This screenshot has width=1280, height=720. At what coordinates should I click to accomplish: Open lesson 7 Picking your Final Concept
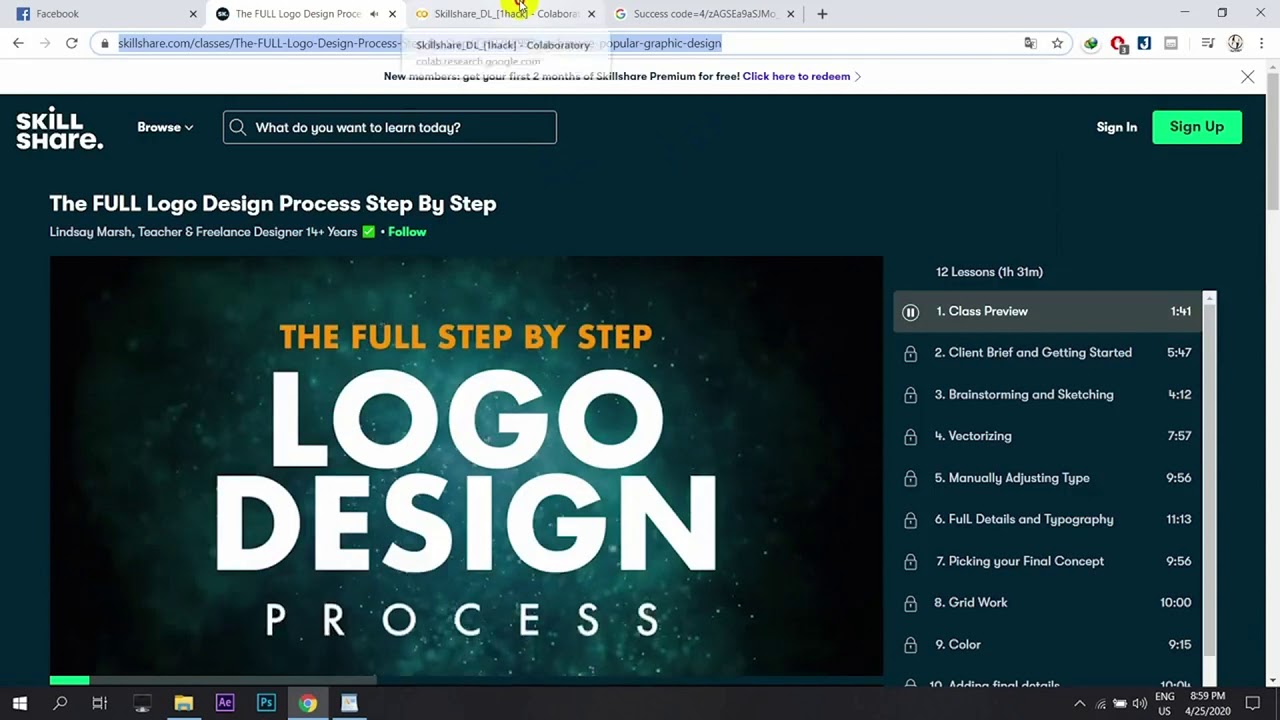coord(1020,561)
